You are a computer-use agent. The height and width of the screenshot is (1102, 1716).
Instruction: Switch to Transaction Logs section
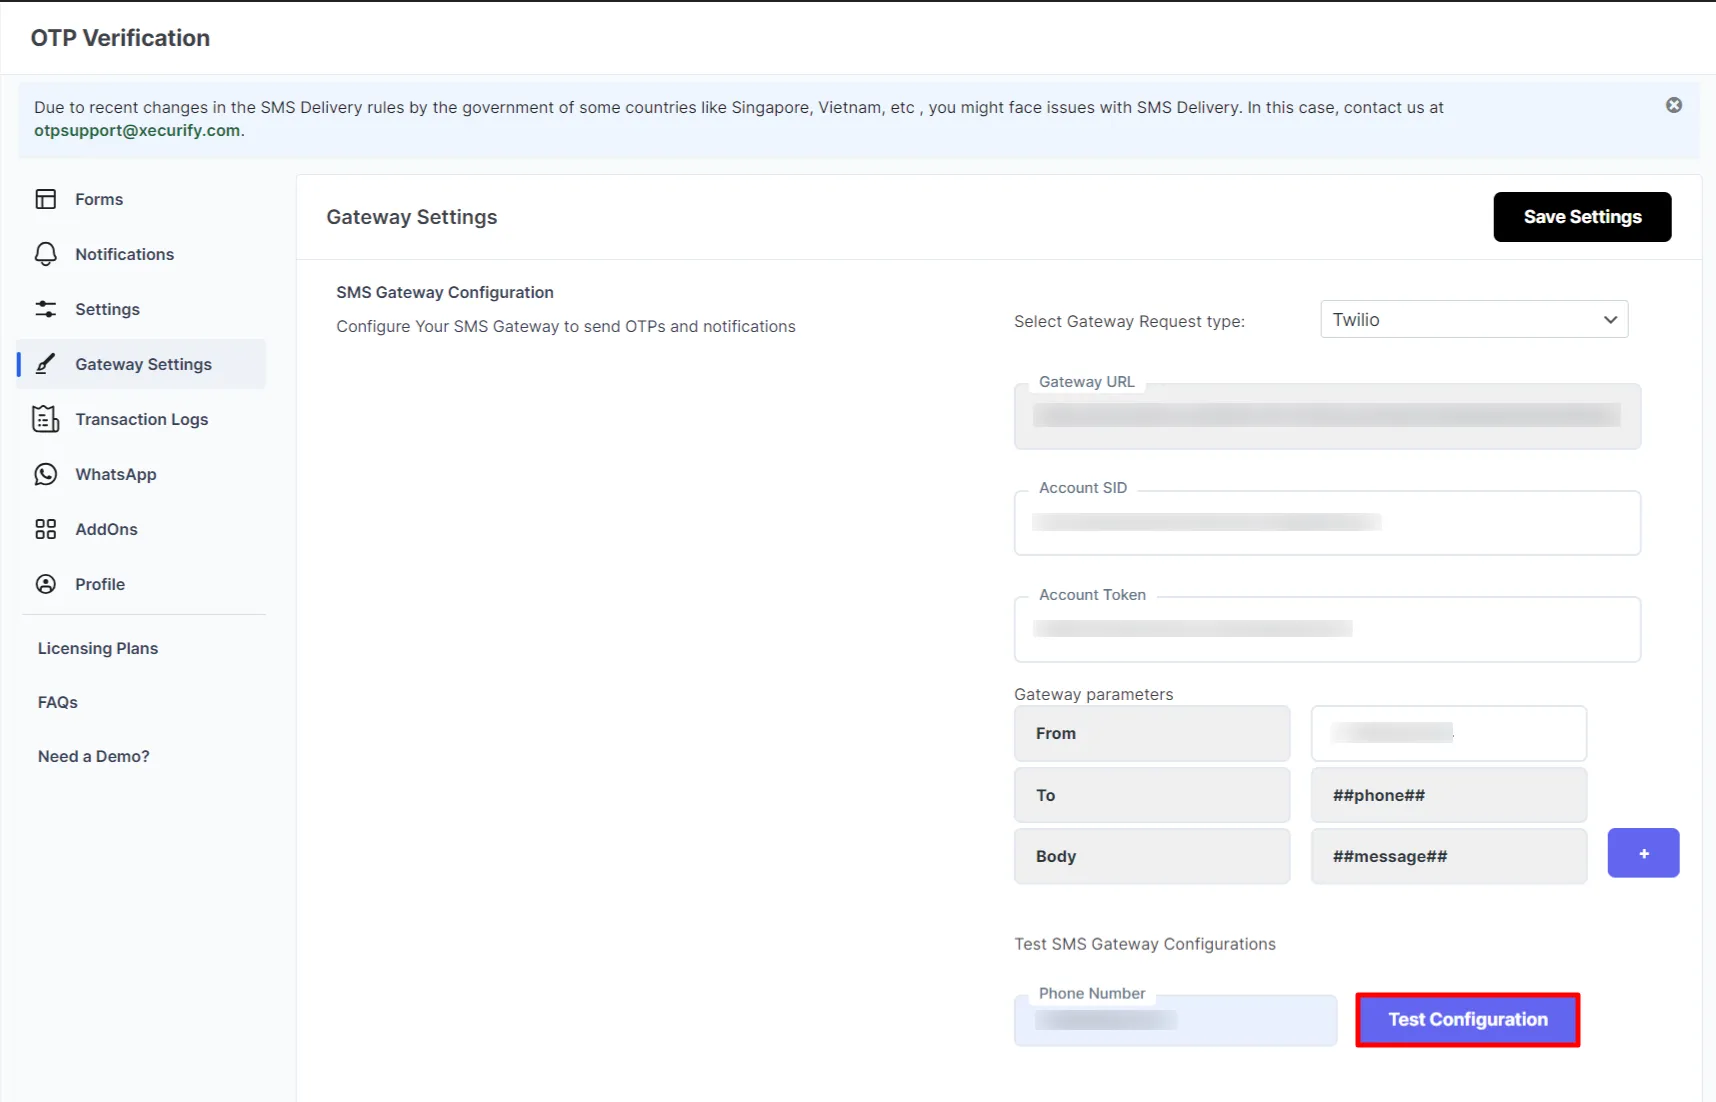pyautogui.click(x=141, y=419)
